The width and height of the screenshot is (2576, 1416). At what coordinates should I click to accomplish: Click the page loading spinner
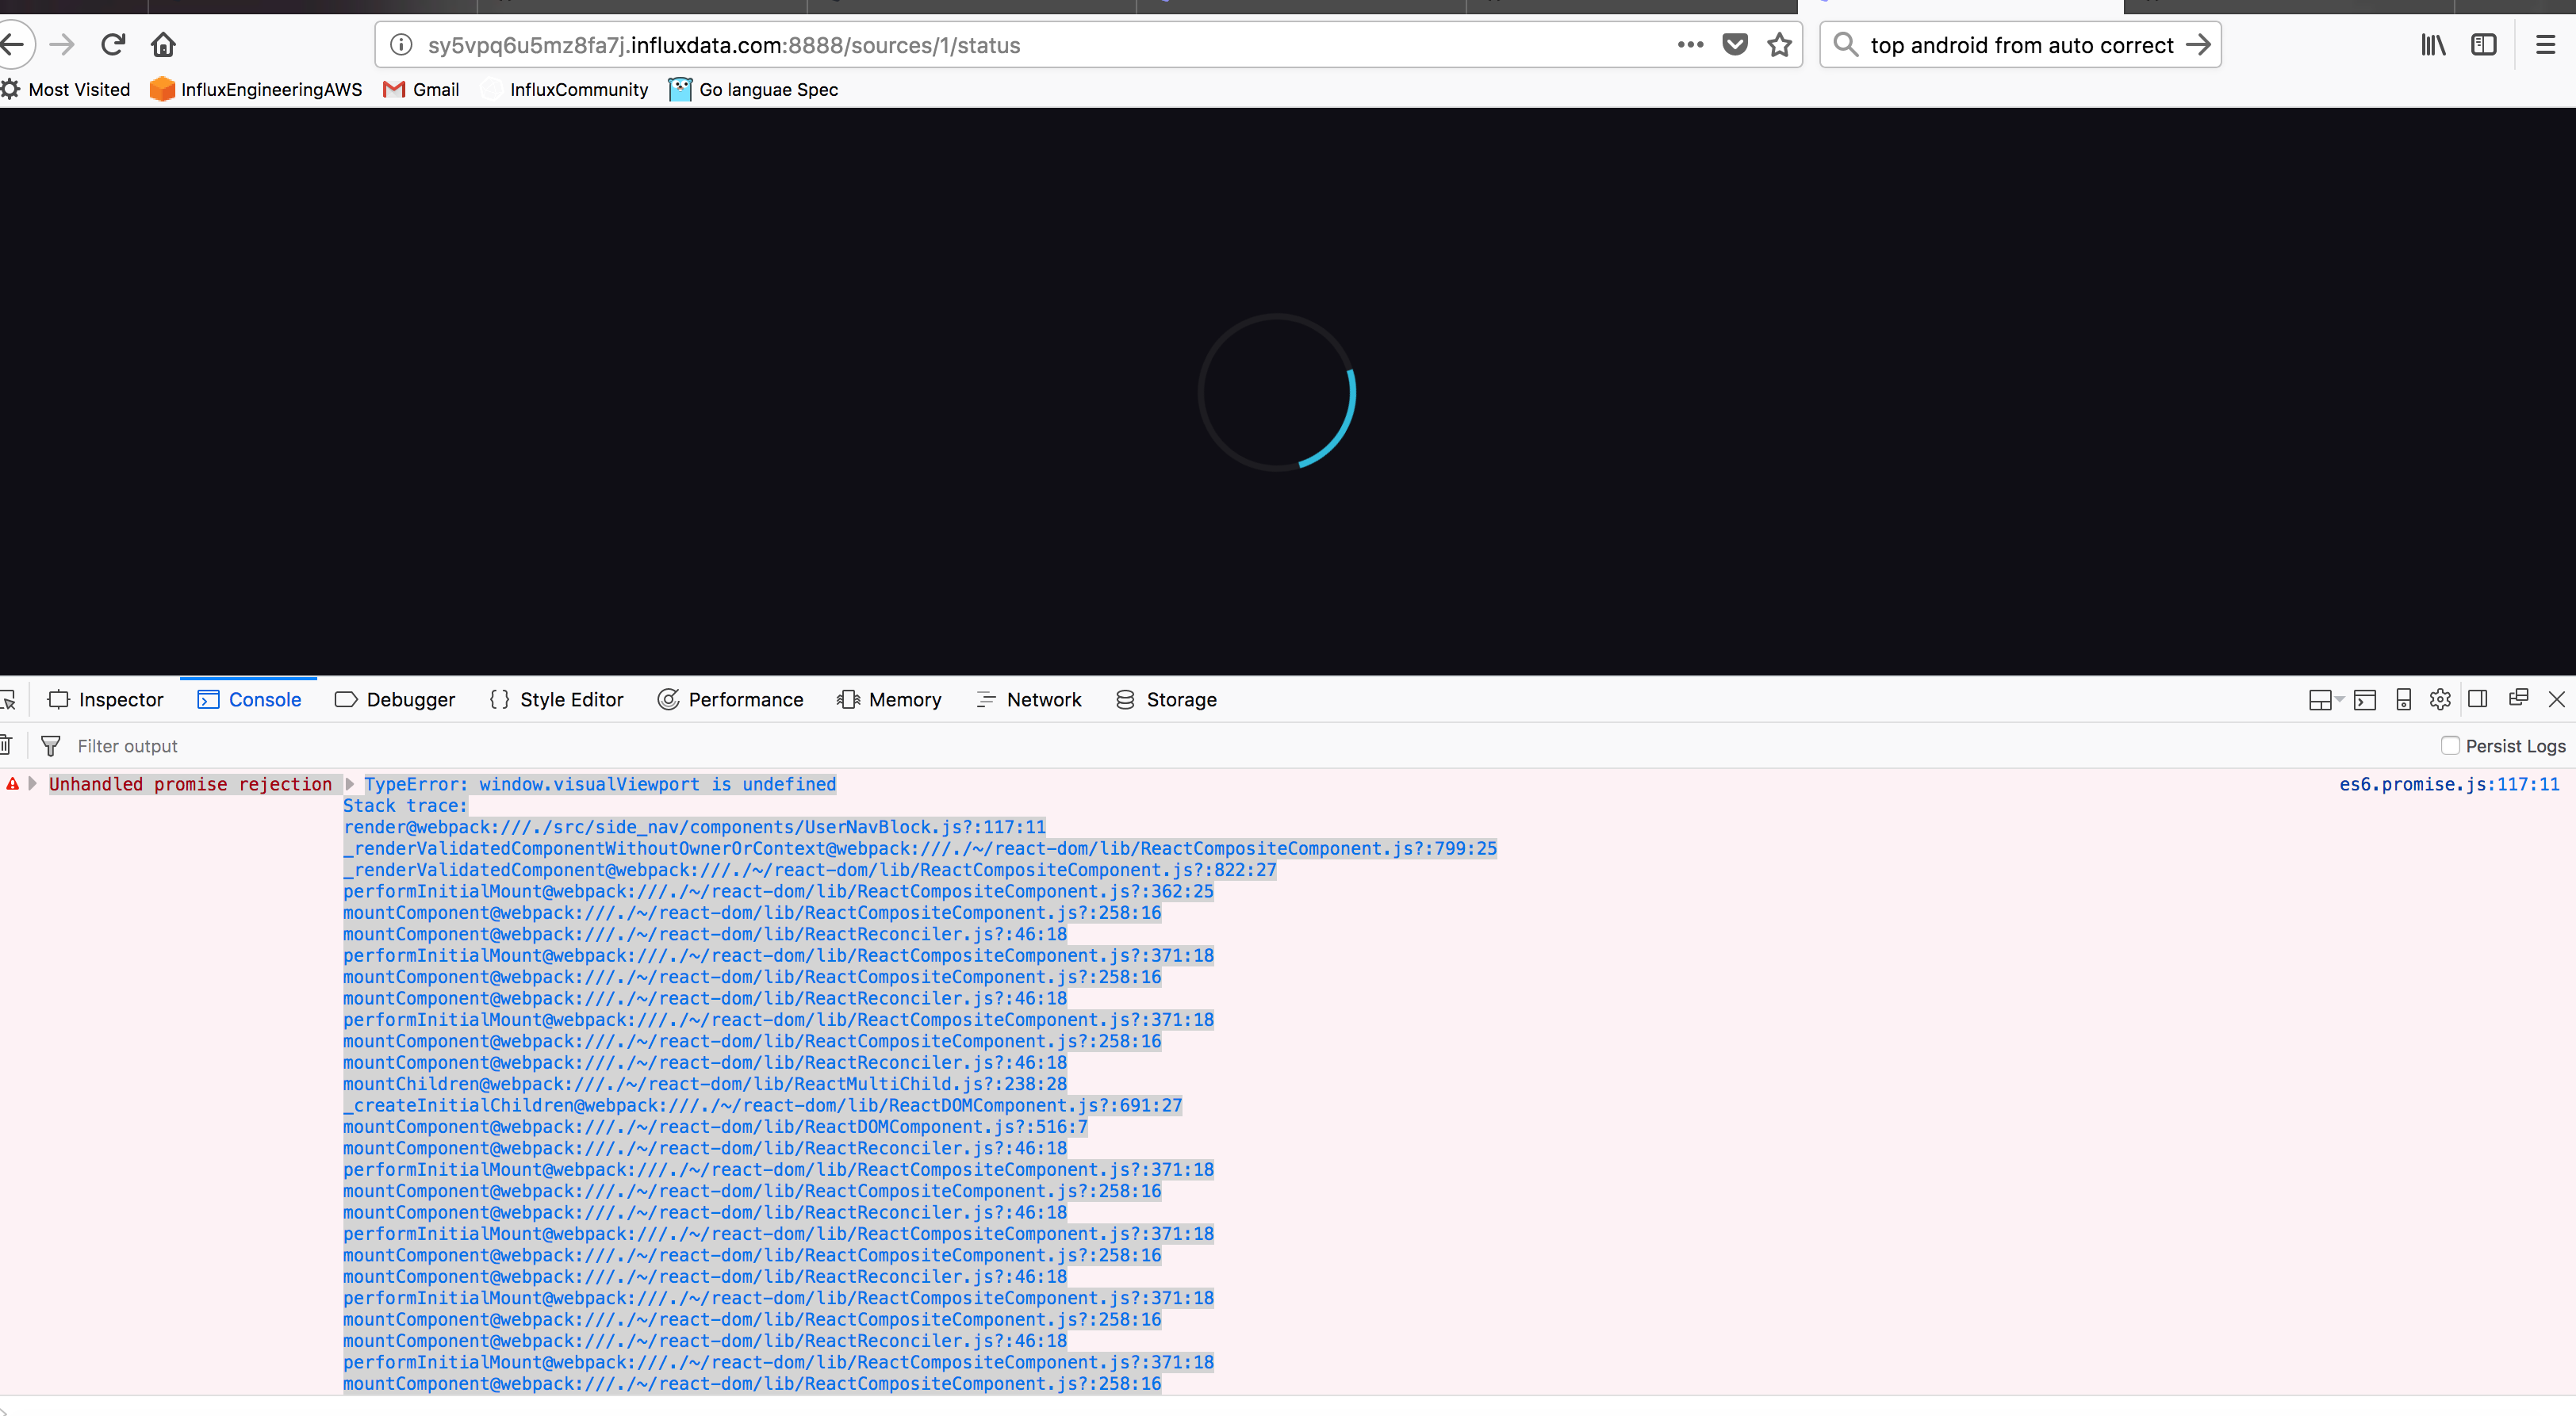tap(1278, 392)
